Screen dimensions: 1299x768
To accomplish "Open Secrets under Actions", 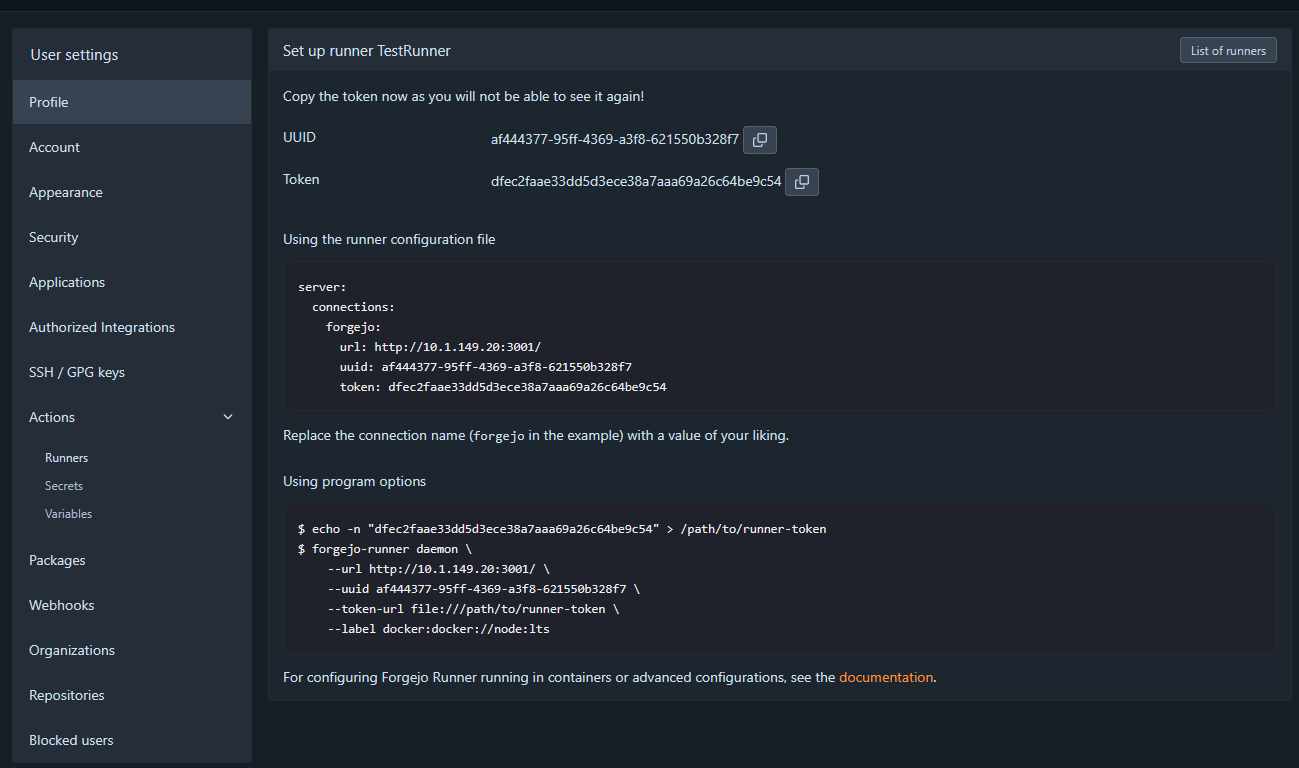I will click(x=64, y=486).
